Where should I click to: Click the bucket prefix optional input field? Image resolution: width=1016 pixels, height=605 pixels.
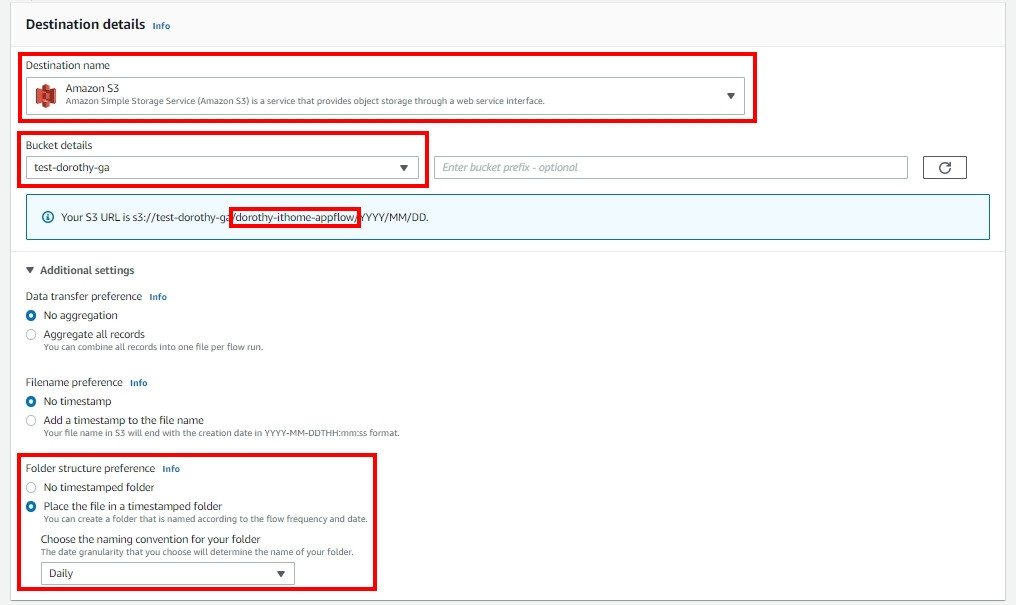pos(671,168)
